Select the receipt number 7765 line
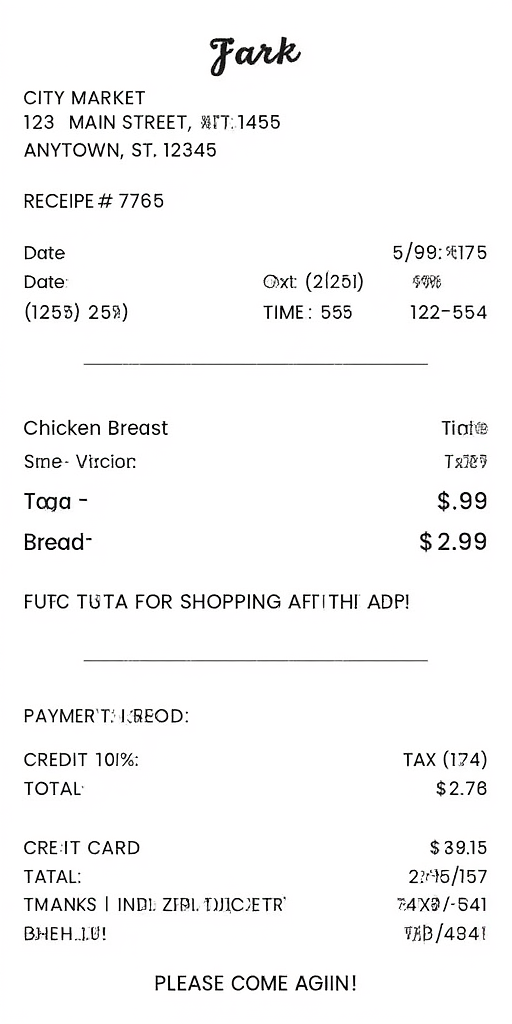 [x=93, y=201]
